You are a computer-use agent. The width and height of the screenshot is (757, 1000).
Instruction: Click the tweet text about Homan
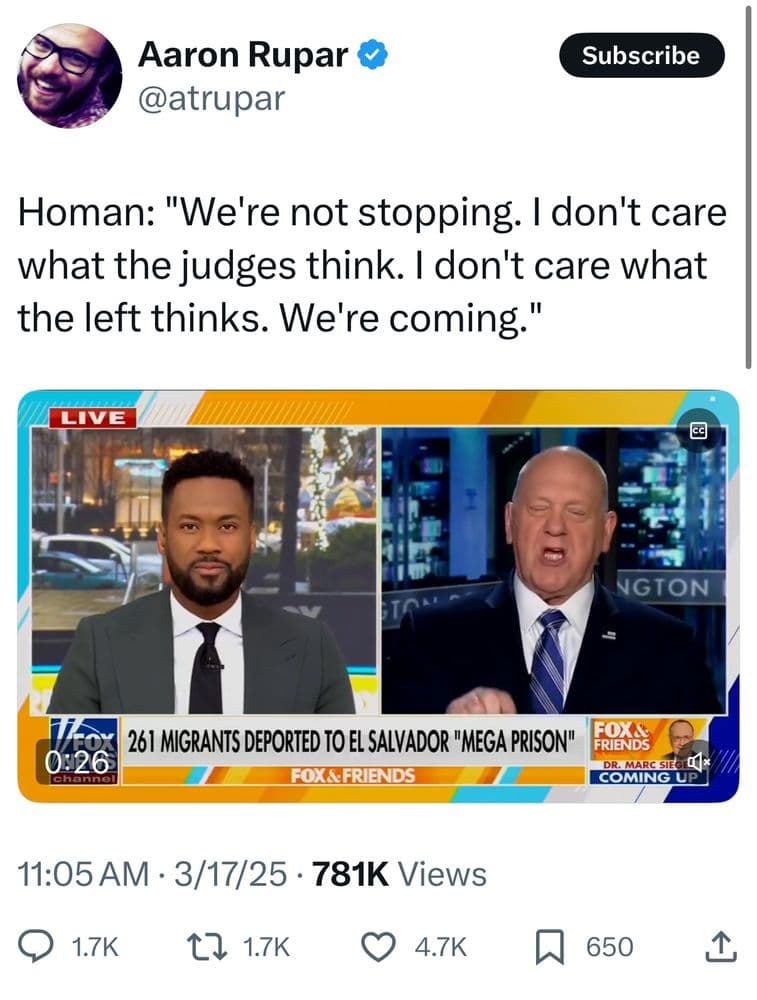pos(372,265)
